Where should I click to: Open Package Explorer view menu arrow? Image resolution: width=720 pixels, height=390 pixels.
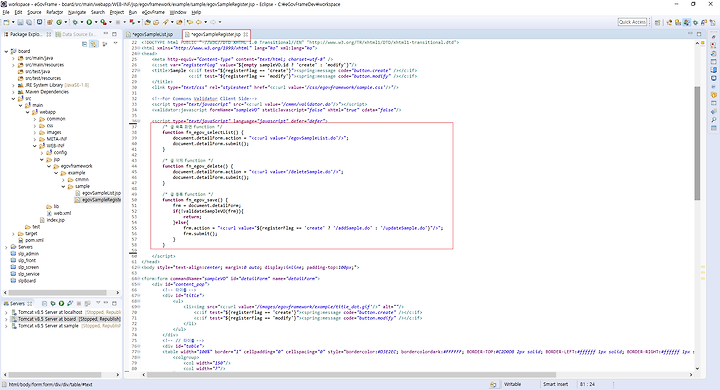click(x=115, y=44)
